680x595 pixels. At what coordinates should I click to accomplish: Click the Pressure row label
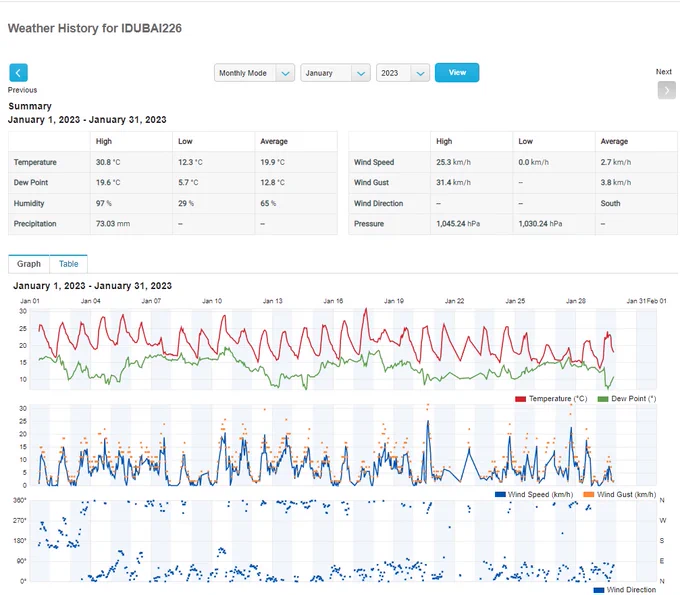pos(369,224)
